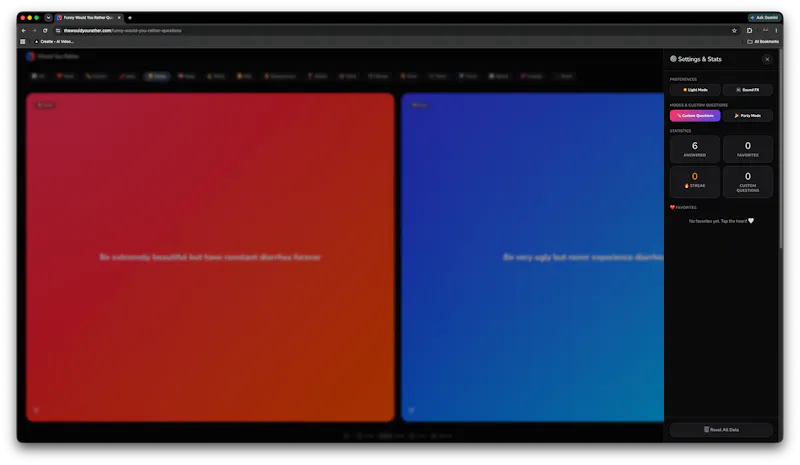This screenshot has width=800, height=465.
Task: Go back using the browser back arrow
Action: click(23, 31)
